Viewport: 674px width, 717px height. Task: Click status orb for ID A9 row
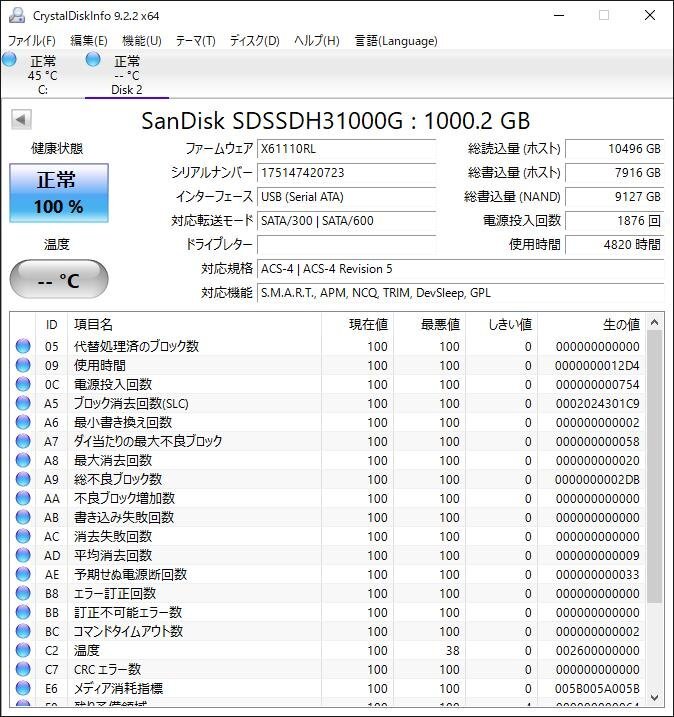pyautogui.click(x=23, y=479)
